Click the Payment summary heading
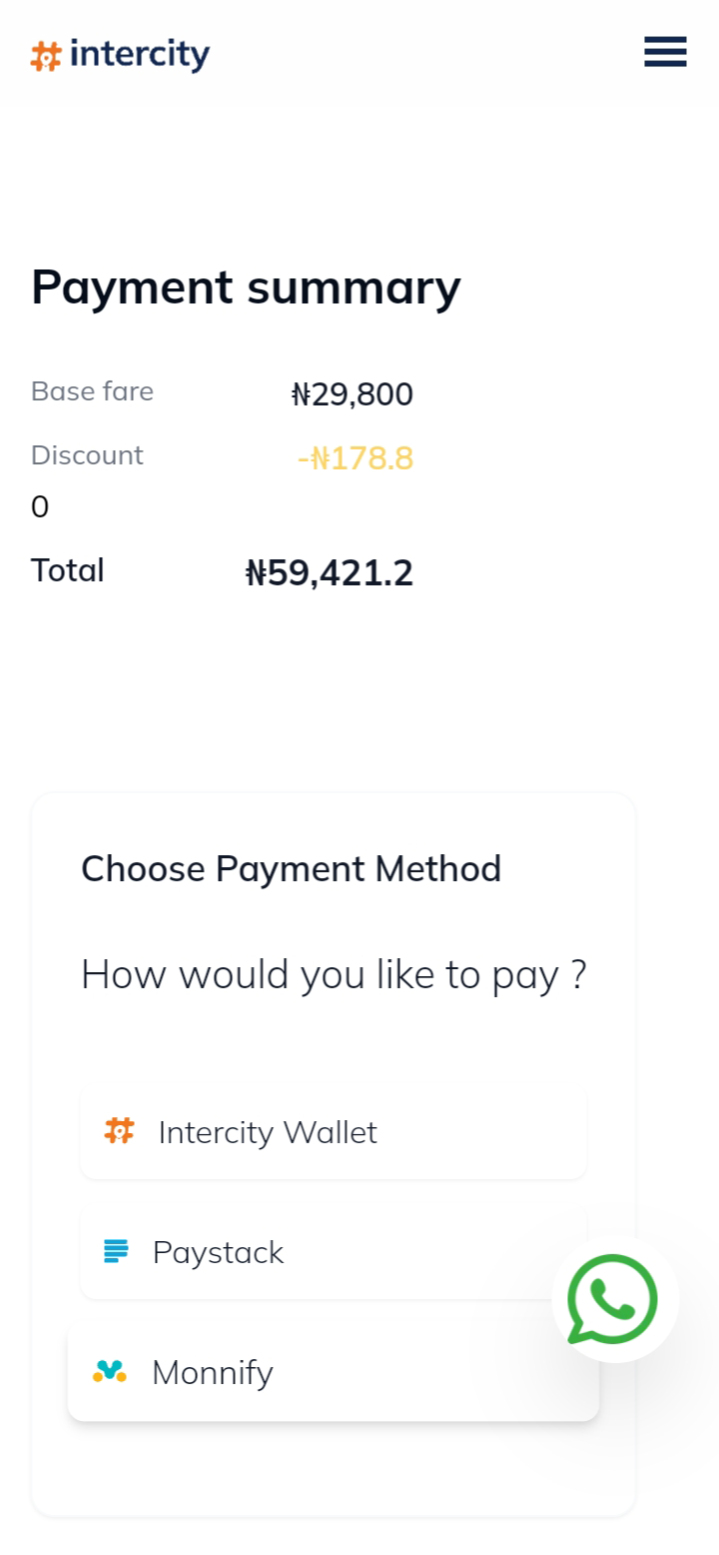 tap(246, 287)
